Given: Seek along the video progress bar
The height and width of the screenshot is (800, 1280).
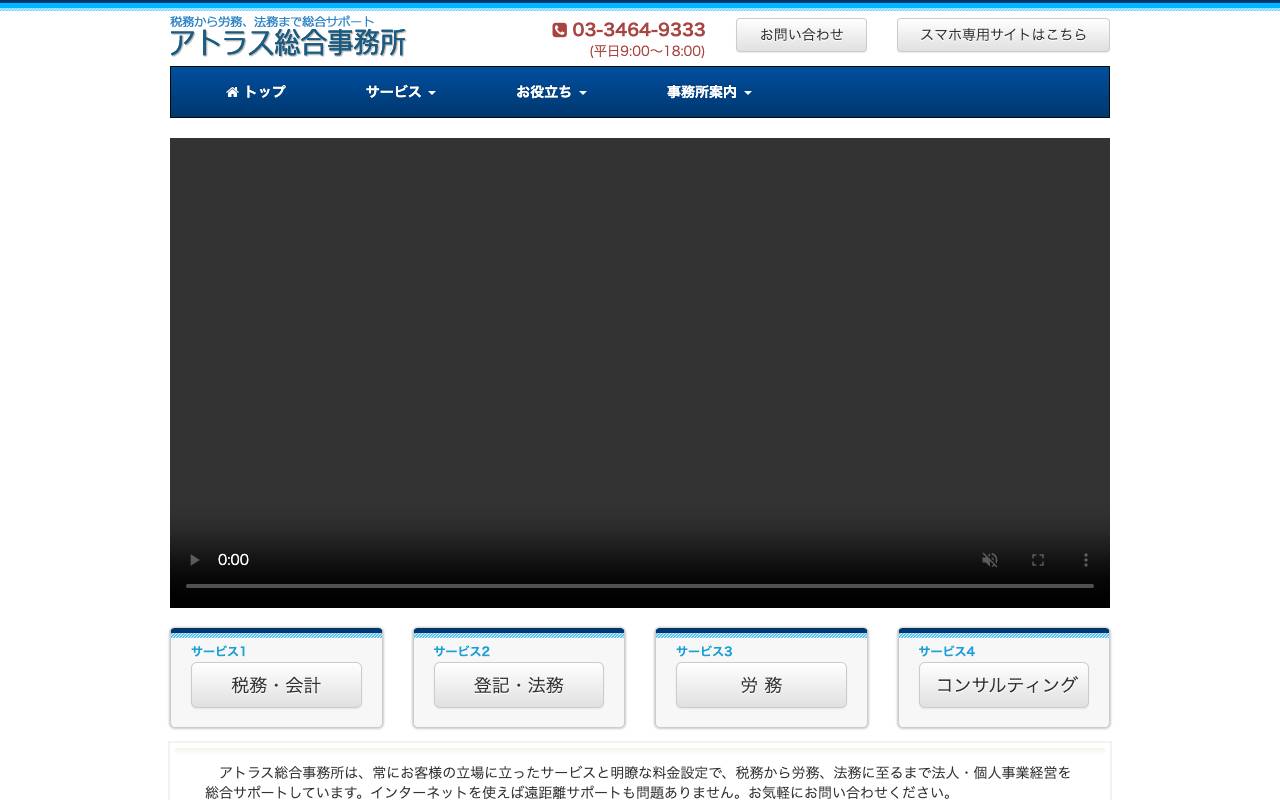Looking at the screenshot, I should point(640,585).
